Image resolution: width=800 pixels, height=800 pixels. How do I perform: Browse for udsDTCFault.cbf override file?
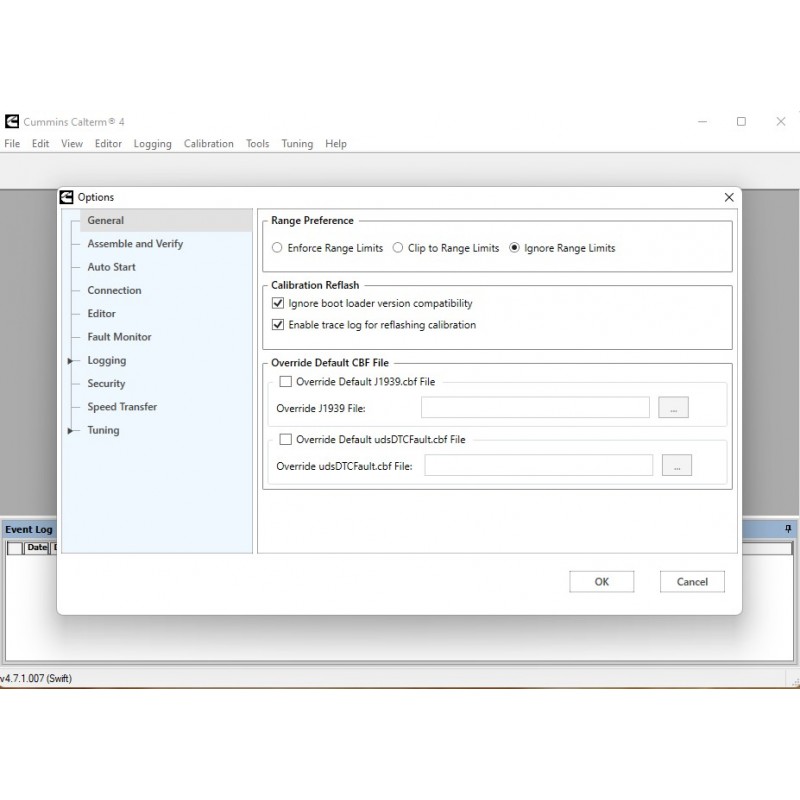point(676,465)
